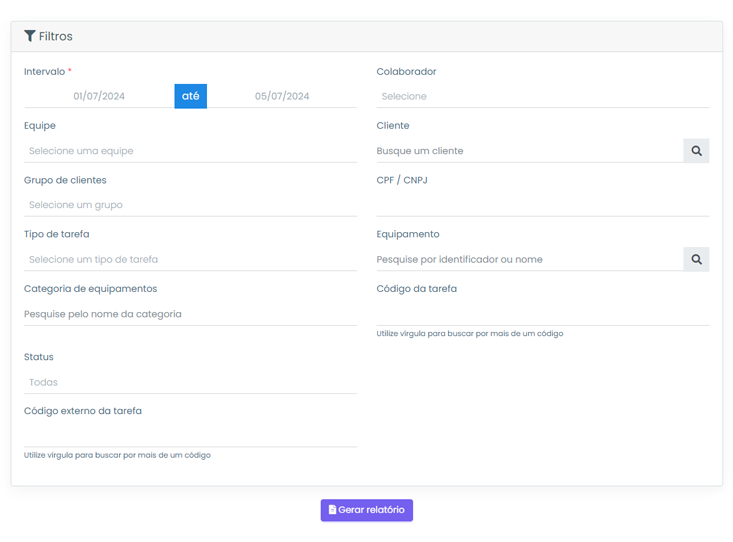
Task: Click the Filtros panel header title
Action: [x=56, y=36]
